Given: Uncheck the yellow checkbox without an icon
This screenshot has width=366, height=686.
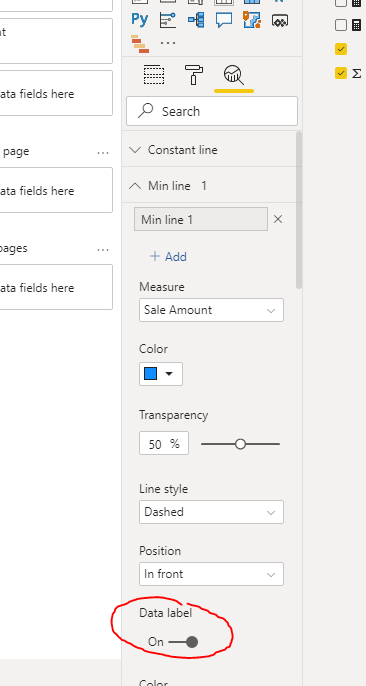Looking at the screenshot, I should coord(341,49).
